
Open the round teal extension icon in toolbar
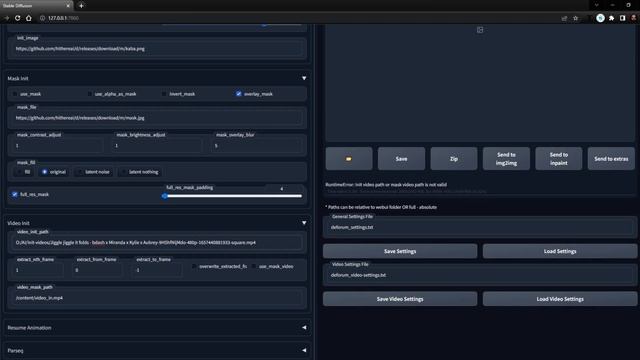[600, 18]
